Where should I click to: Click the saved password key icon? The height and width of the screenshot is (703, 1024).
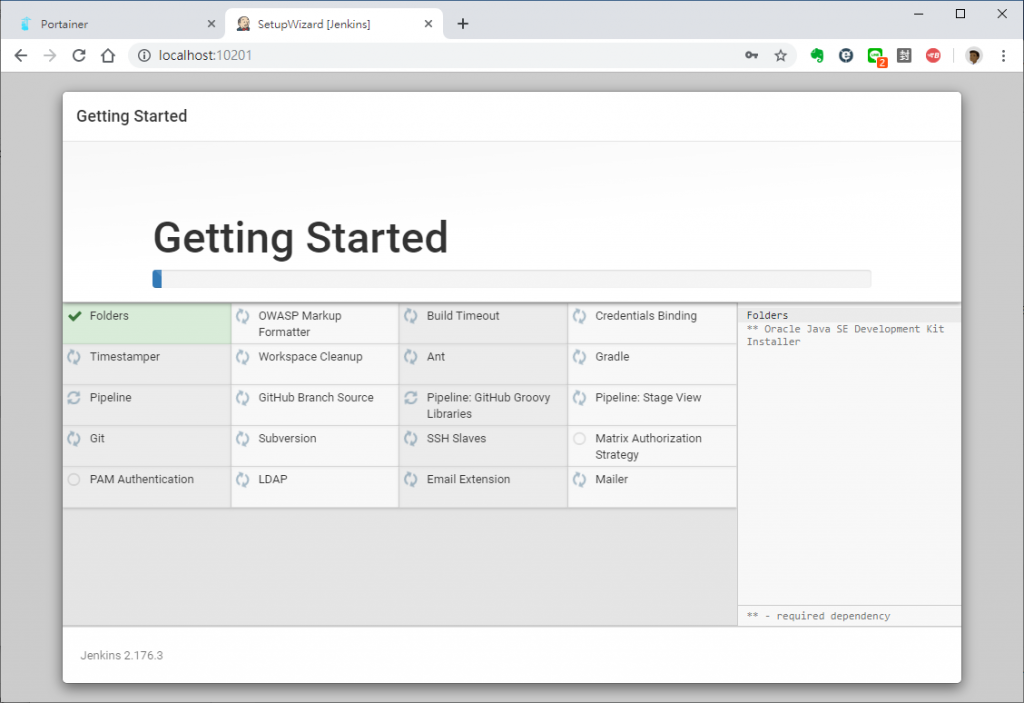(x=752, y=56)
